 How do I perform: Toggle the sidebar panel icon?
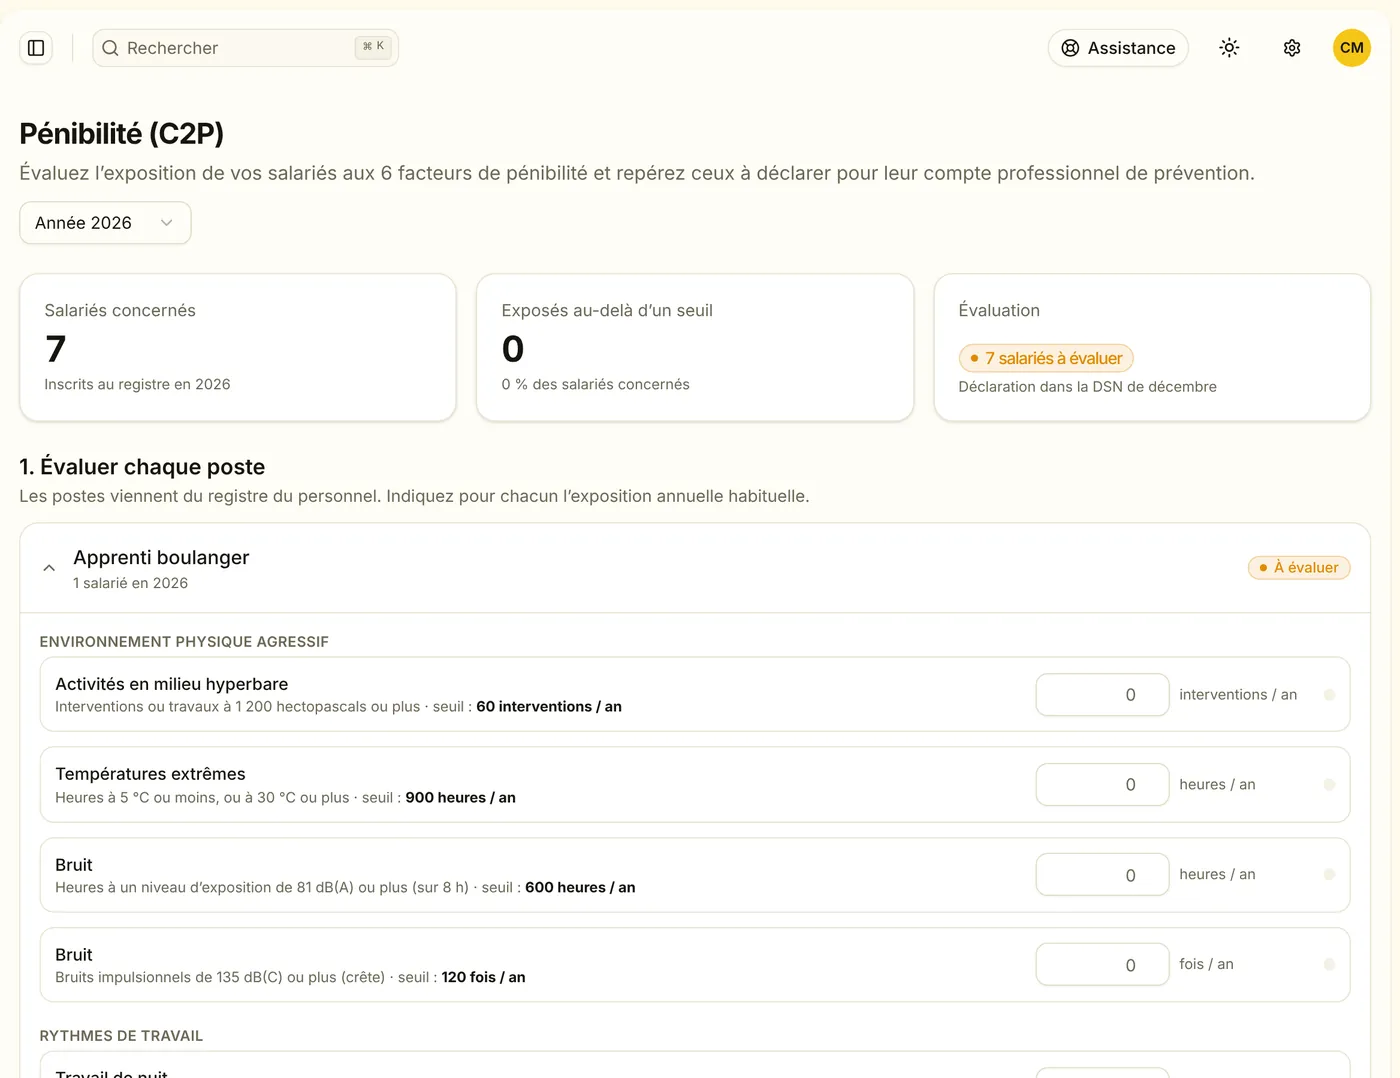pos(36,48)
